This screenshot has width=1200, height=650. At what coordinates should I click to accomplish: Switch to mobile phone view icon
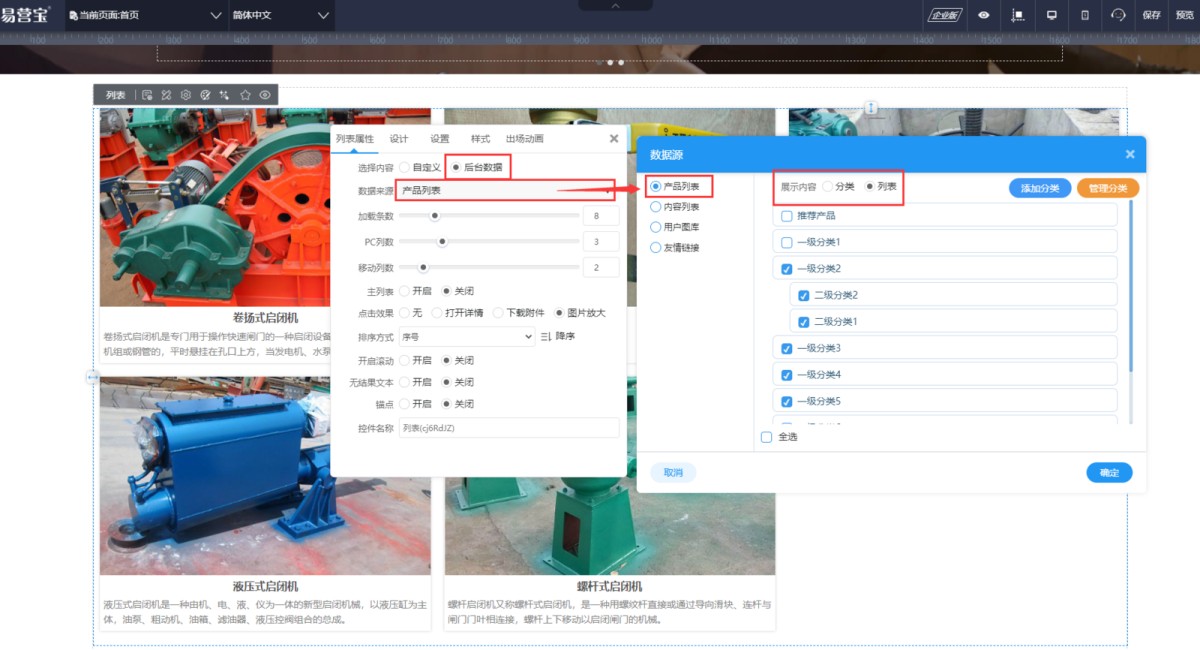(1085, 15)
